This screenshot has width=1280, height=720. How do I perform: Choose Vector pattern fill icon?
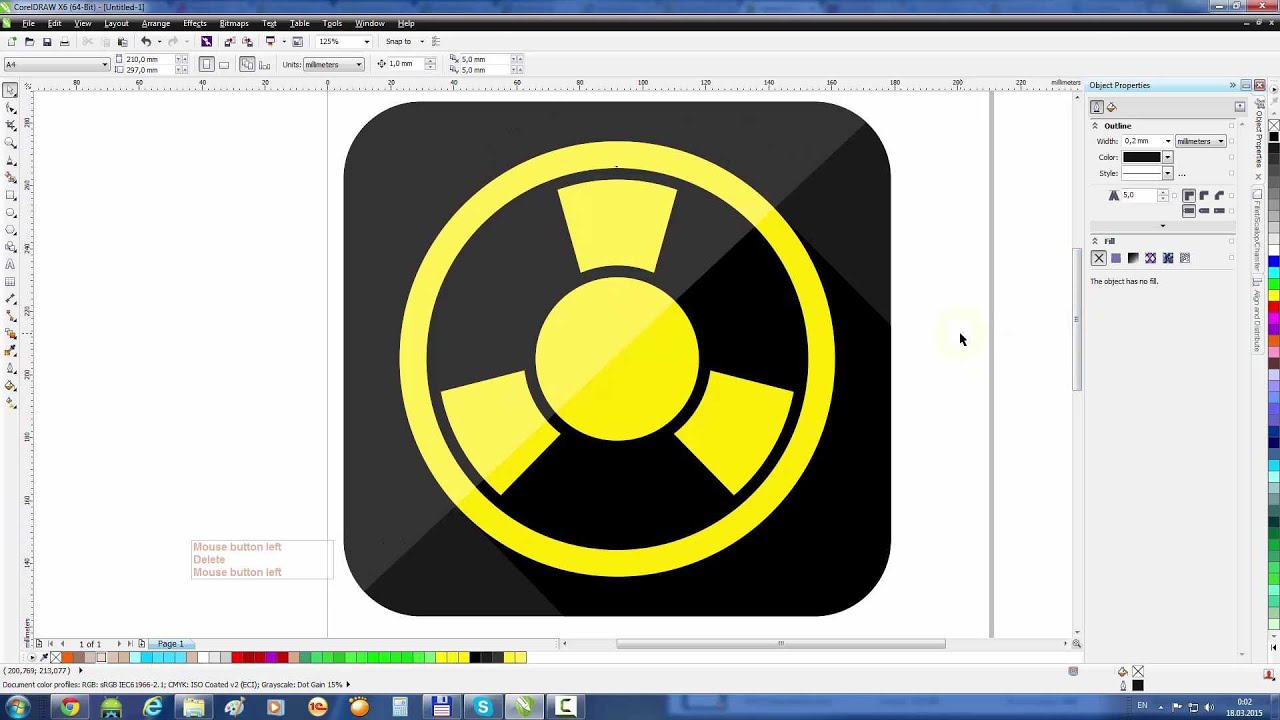pos(1150,258)
